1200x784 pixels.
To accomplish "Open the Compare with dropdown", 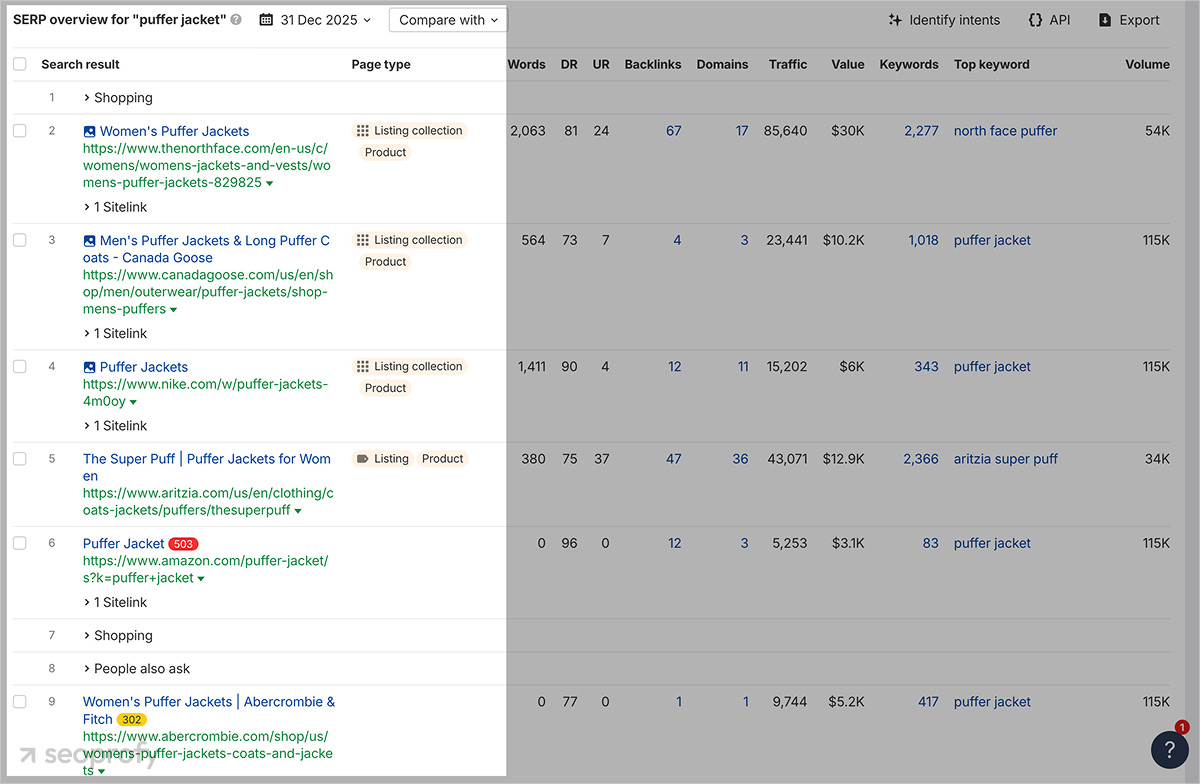I will point(447,19).
